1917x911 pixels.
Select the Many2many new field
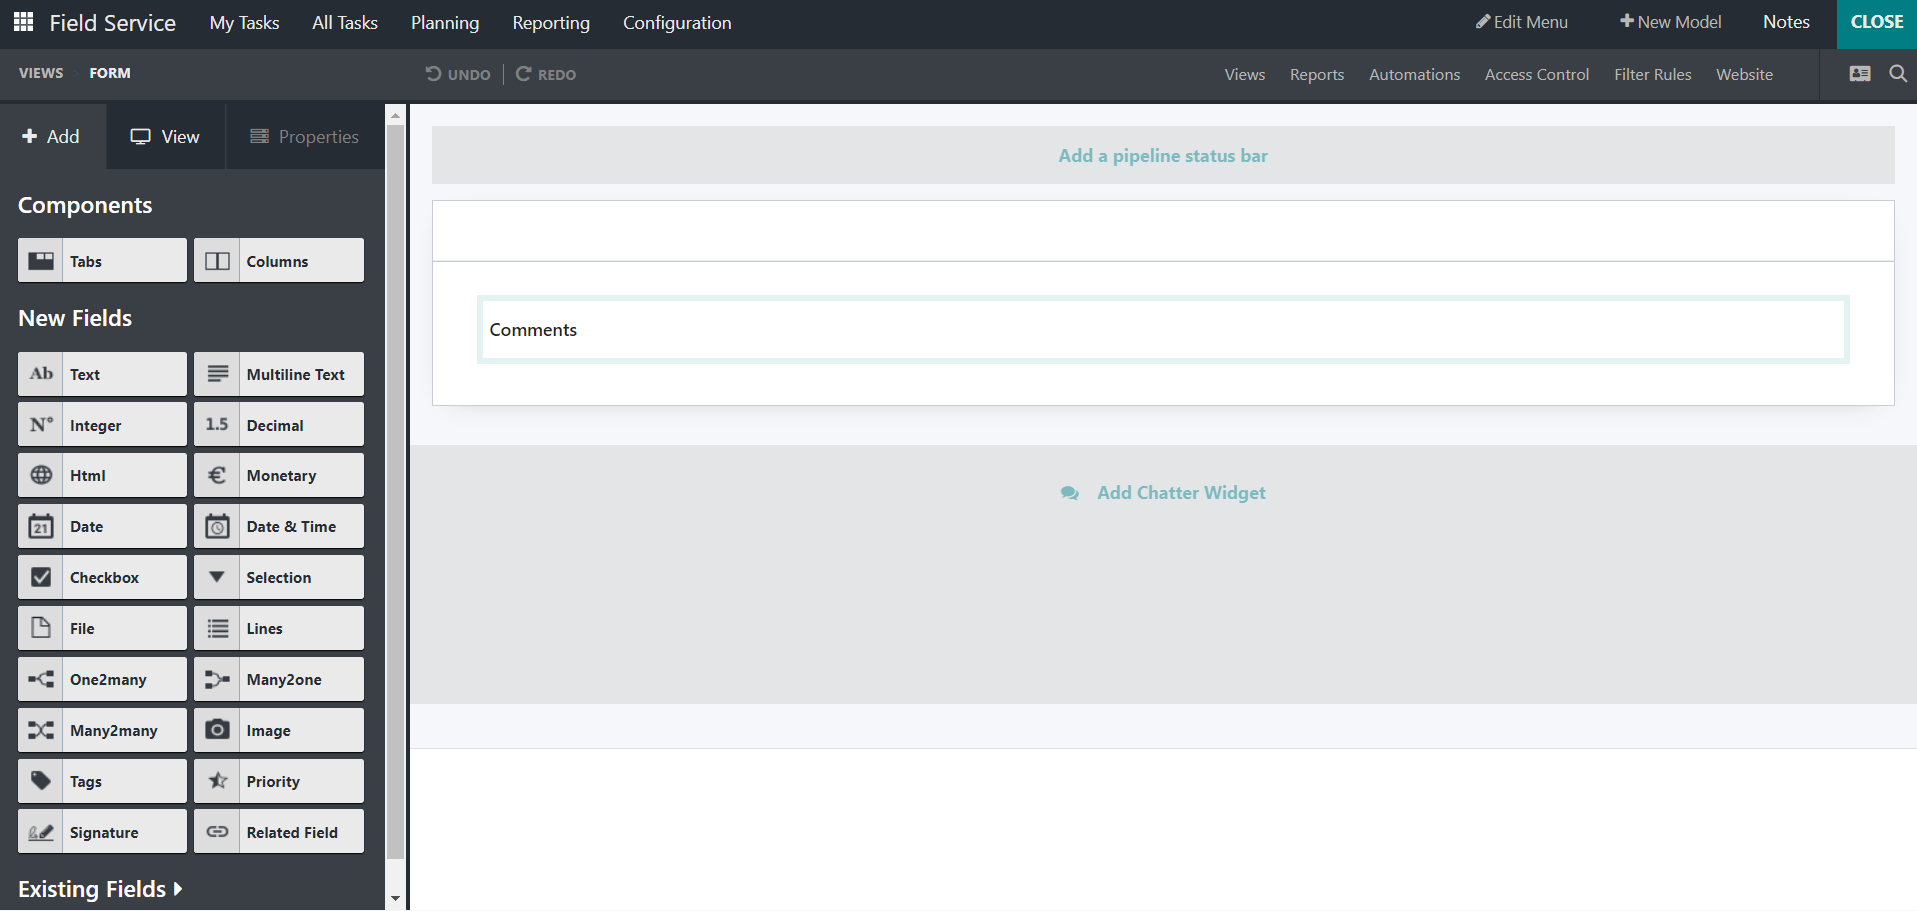coord(102,731)
